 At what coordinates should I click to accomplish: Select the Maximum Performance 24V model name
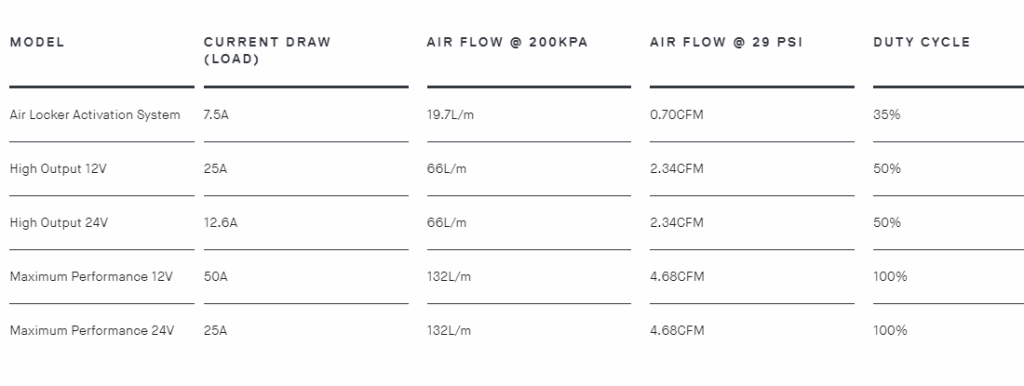pyautogui.click(x=92, y=330)
